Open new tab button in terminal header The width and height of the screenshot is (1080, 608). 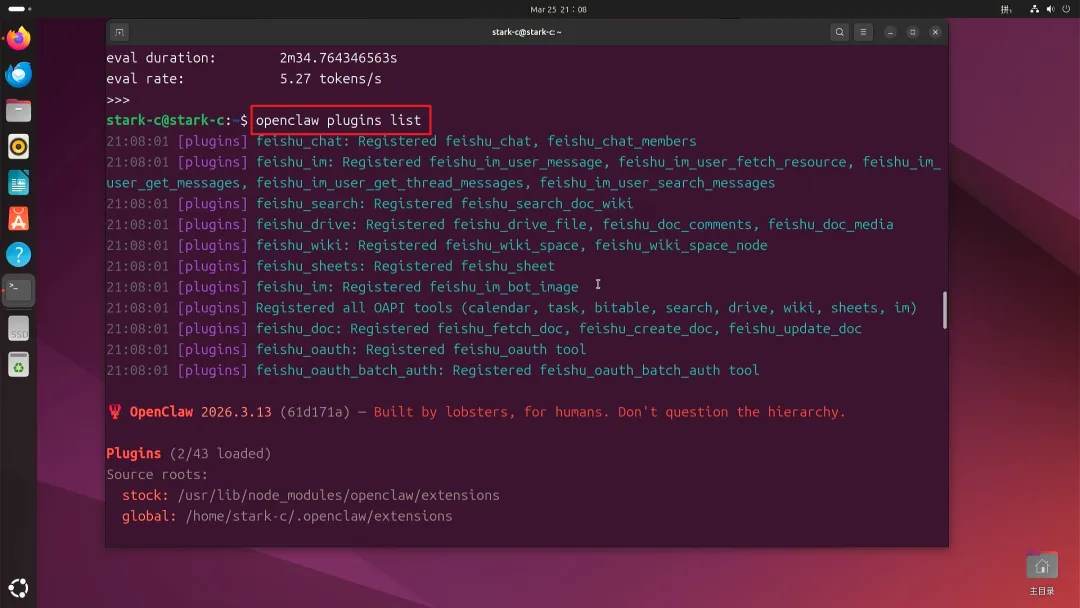(x=119, y=32)
